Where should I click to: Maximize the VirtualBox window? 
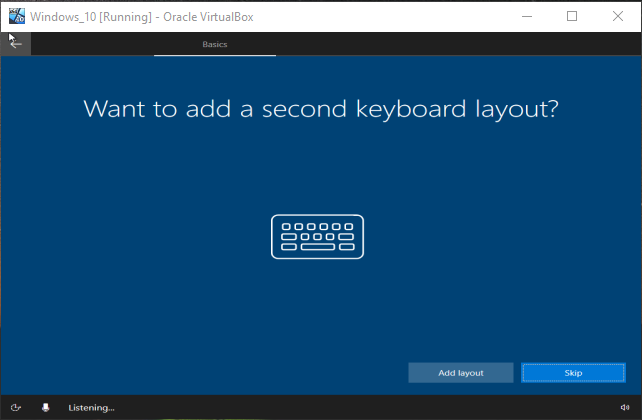(x=572, y=16)
